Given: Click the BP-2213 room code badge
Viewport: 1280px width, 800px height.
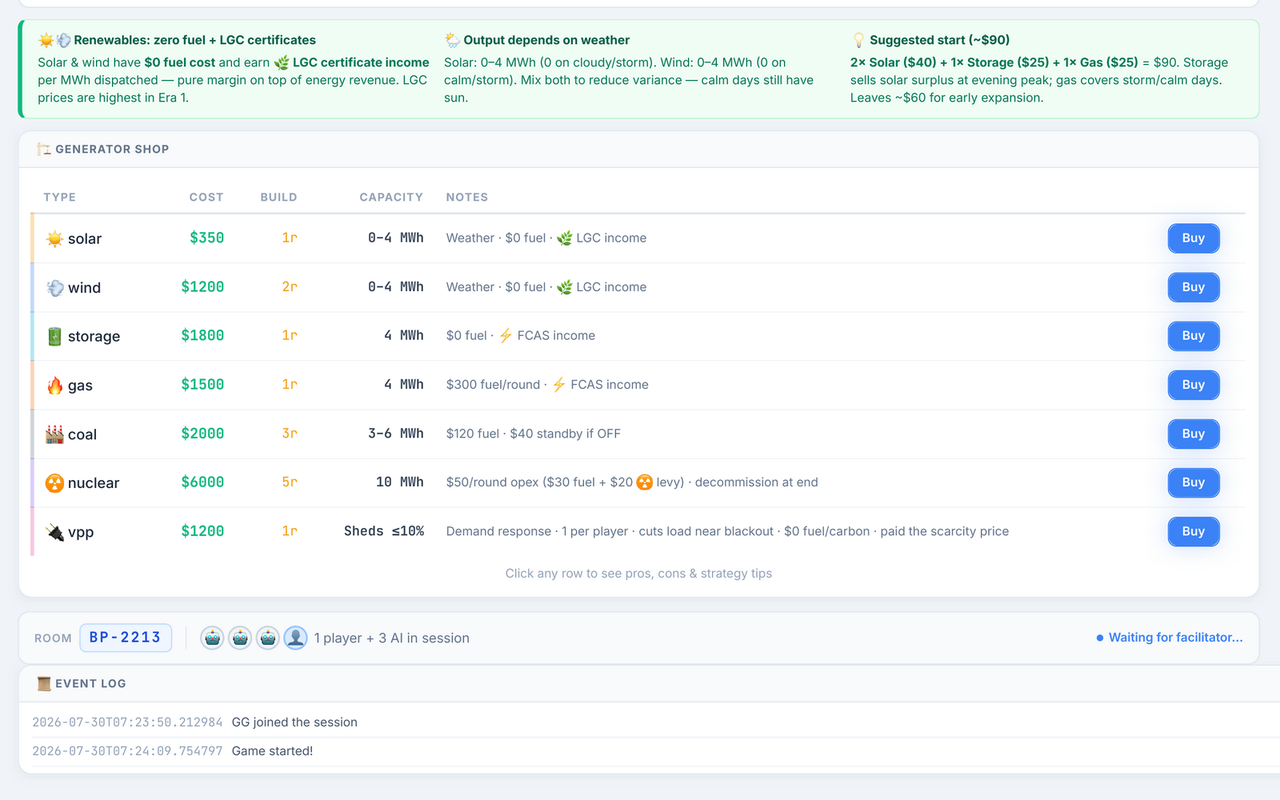Looking at the screenshot, I should tap(126, 638).
